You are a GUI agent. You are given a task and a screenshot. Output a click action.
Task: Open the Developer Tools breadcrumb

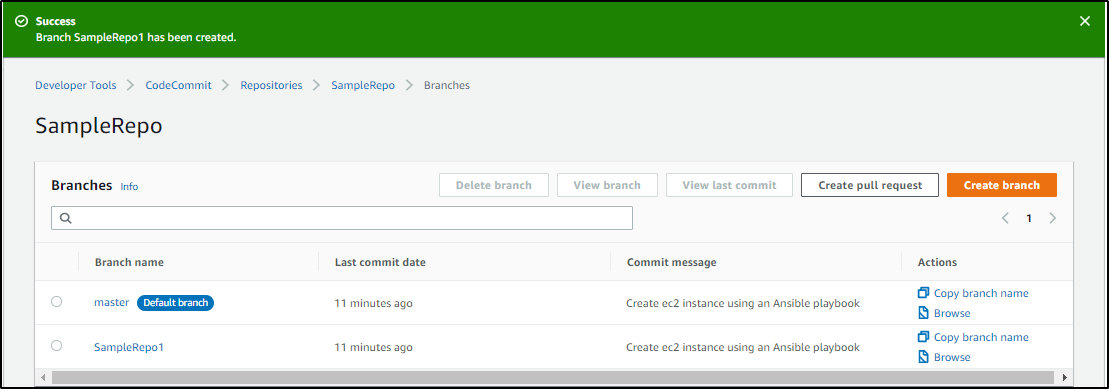tap(76, 85)
